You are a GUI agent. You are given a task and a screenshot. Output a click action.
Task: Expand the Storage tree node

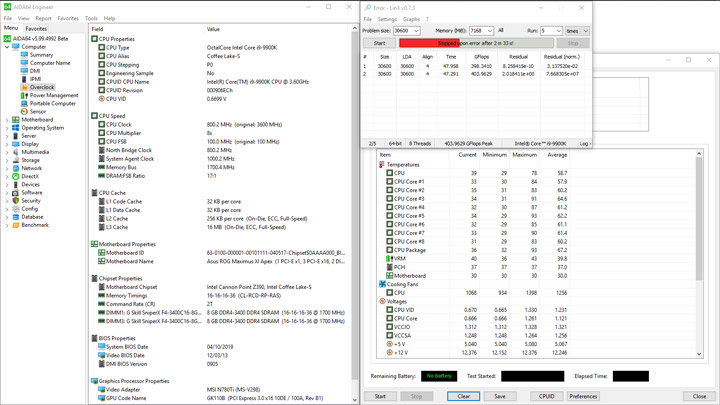pos(7,160)
